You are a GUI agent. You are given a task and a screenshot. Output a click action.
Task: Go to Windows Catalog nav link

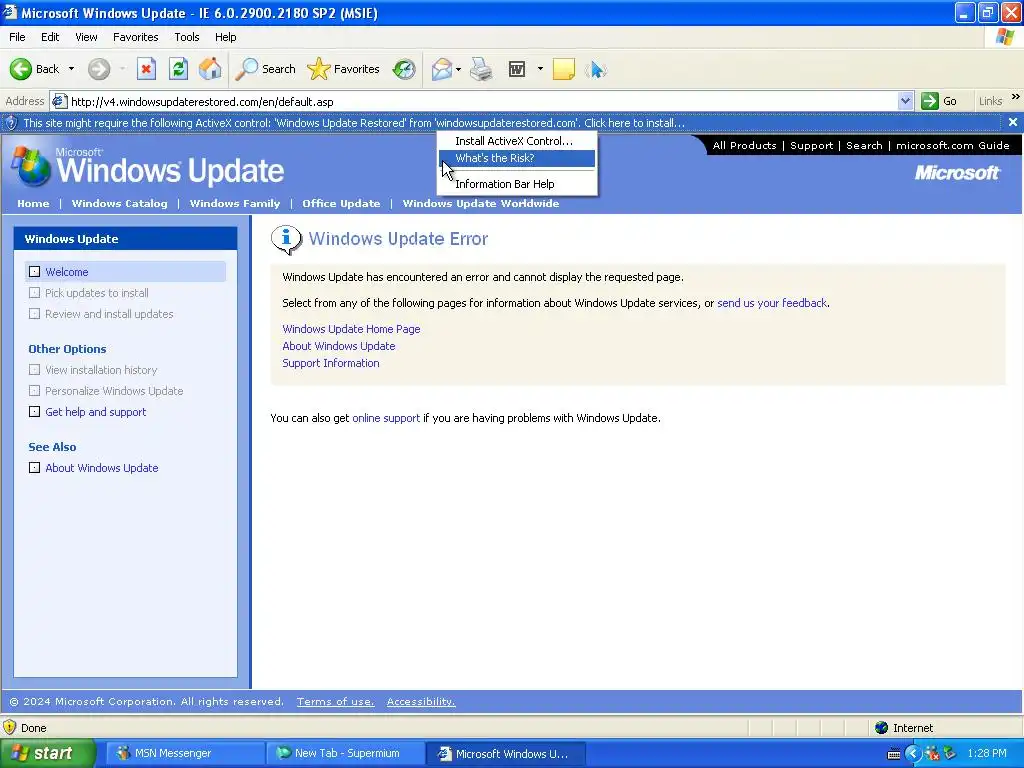[x=120, y=203]
